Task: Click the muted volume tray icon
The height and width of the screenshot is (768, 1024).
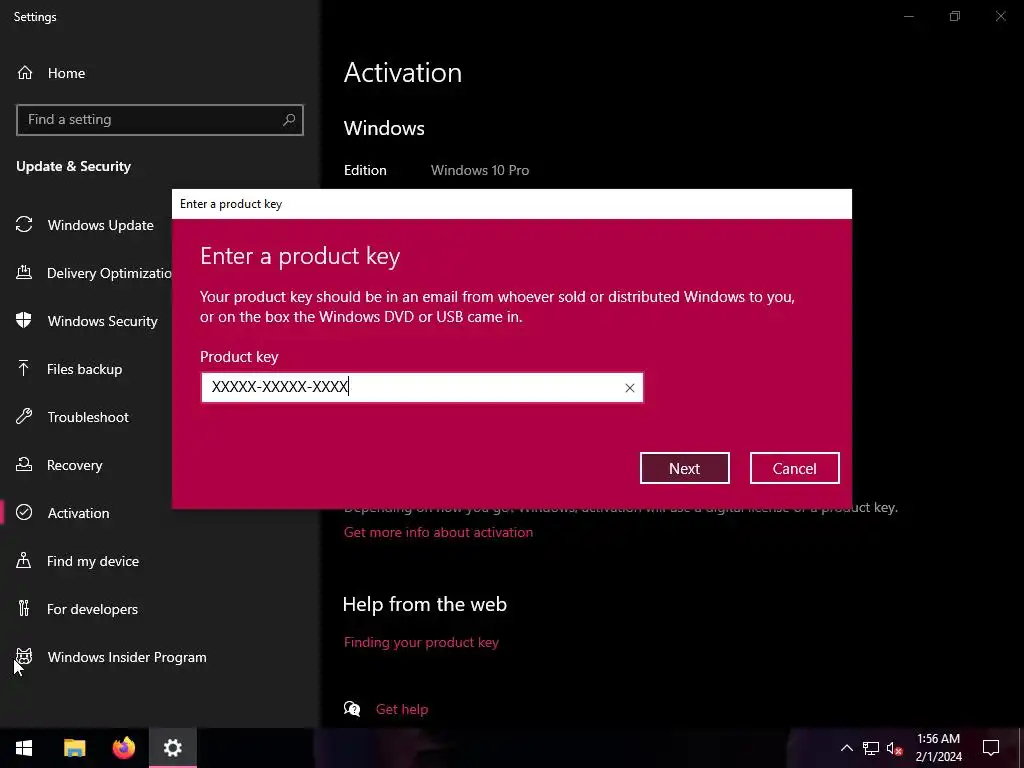Action: click(x=894, y=748)
